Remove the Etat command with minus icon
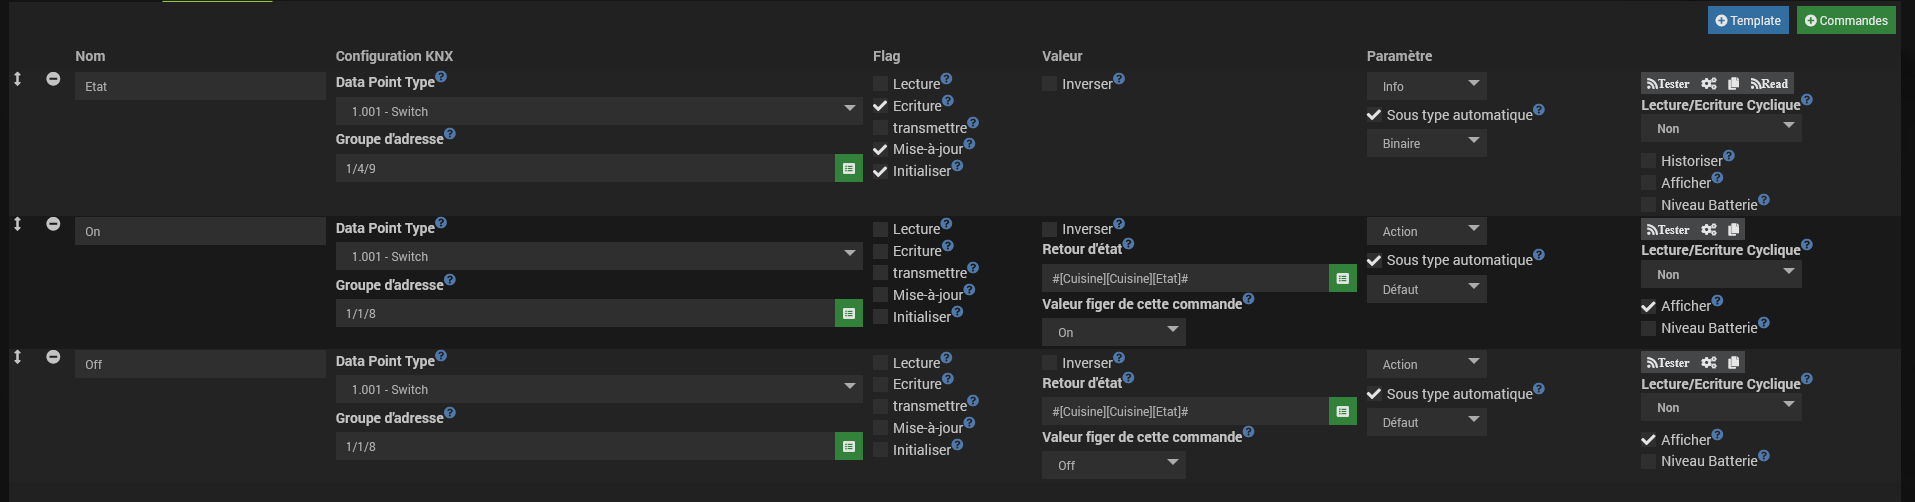 [53, 79]
